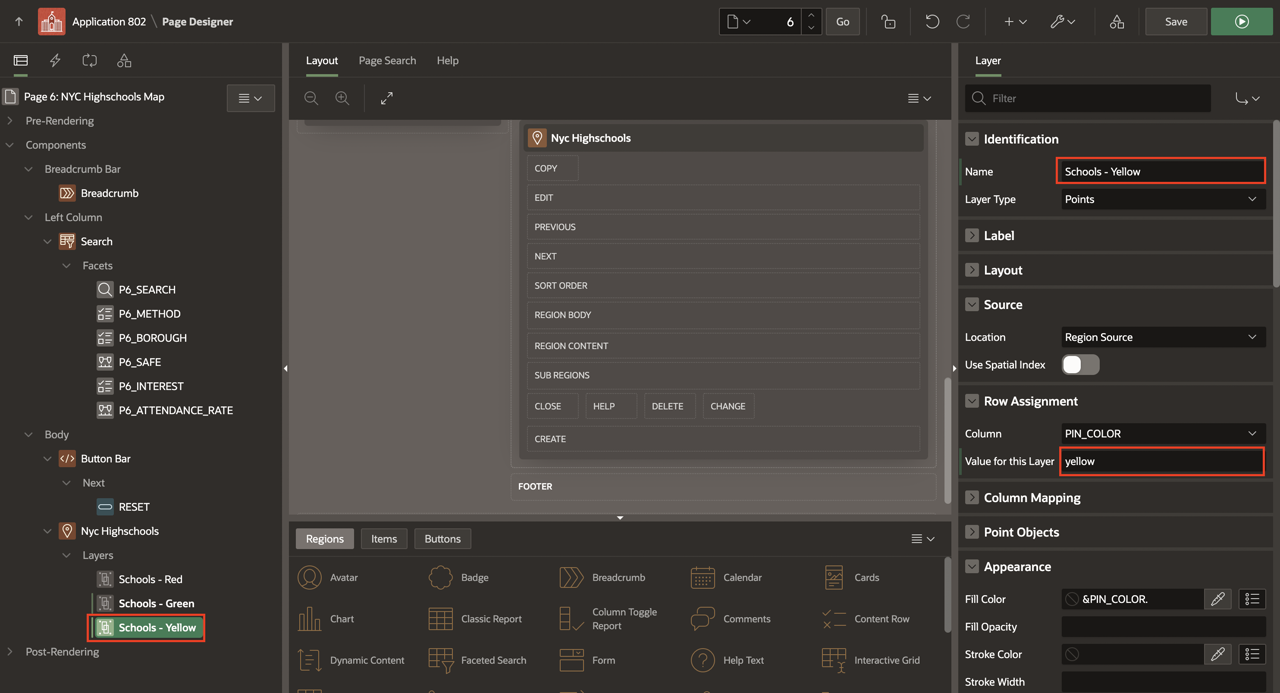Click the Save button
1280x693 pixels.
click(1176, 21)
